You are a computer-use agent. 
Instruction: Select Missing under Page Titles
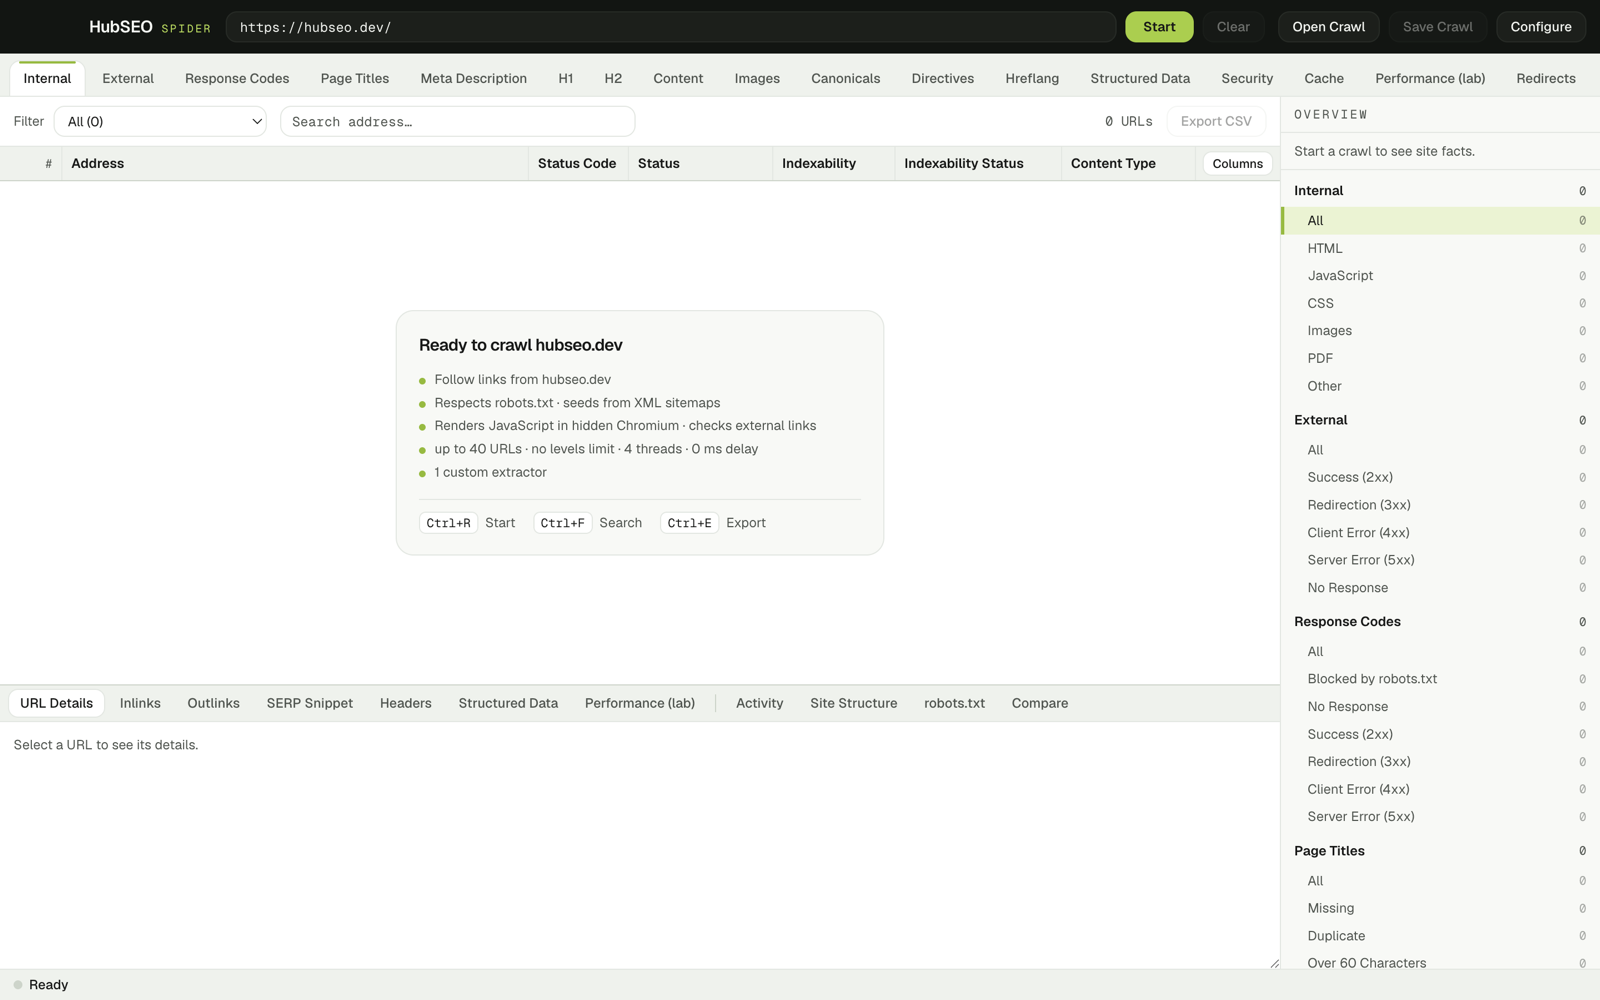[x=1440, y=908]
